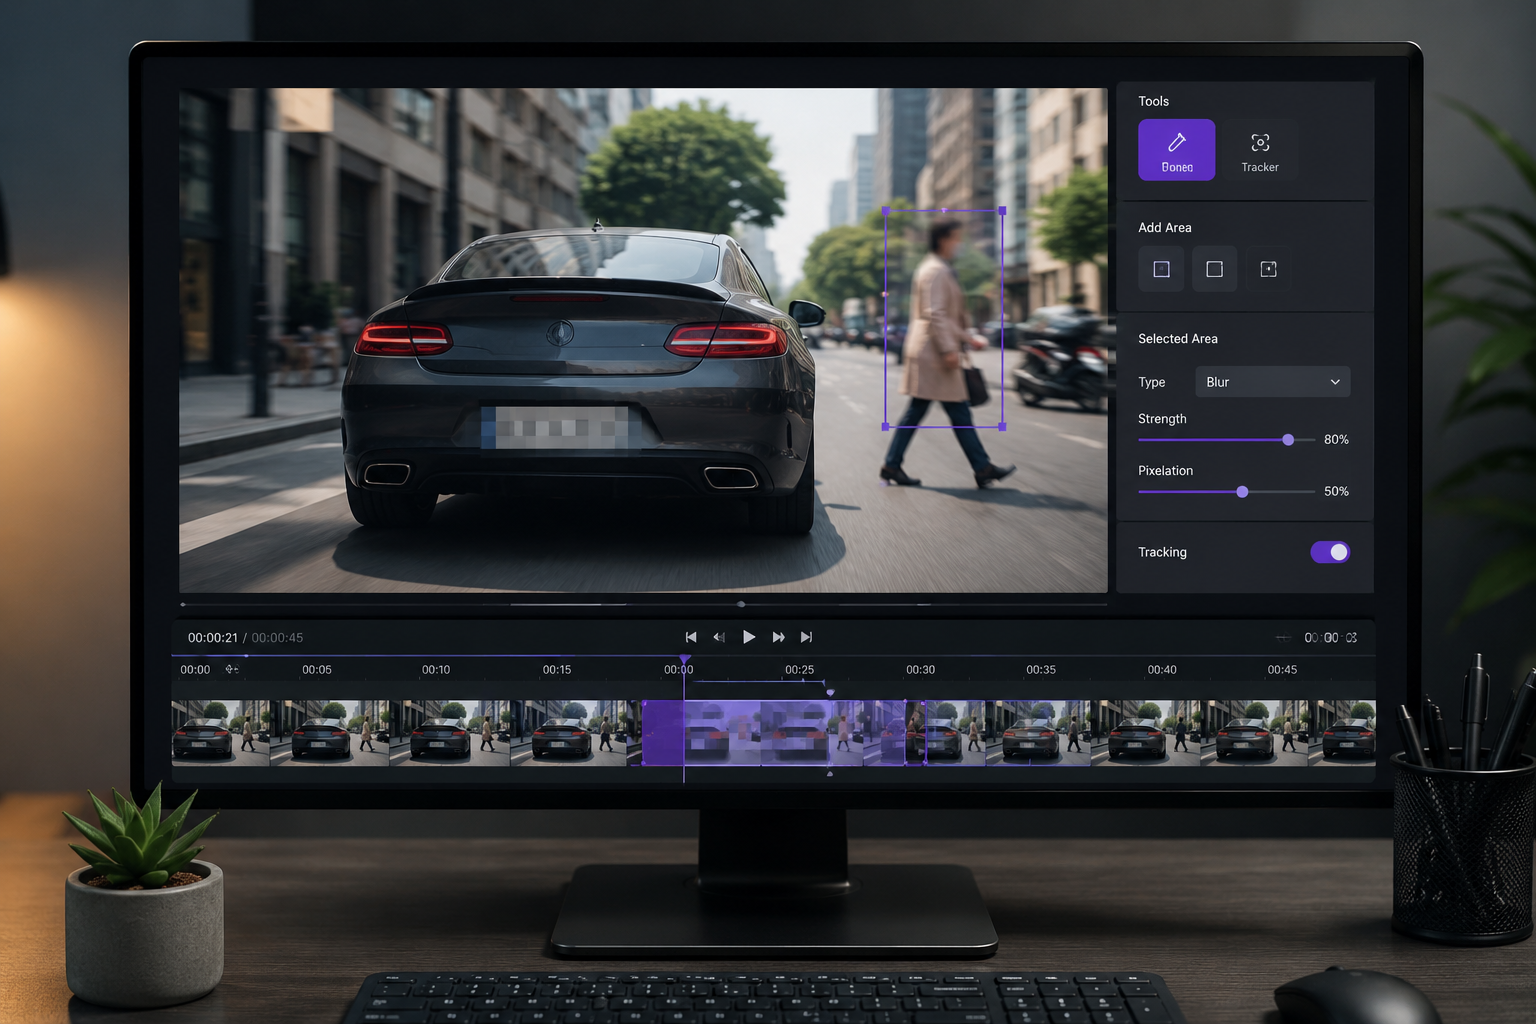Click the Strength slider handle
The width and height of the screenshot is (1536, 1024).
tap(1288, 440)
